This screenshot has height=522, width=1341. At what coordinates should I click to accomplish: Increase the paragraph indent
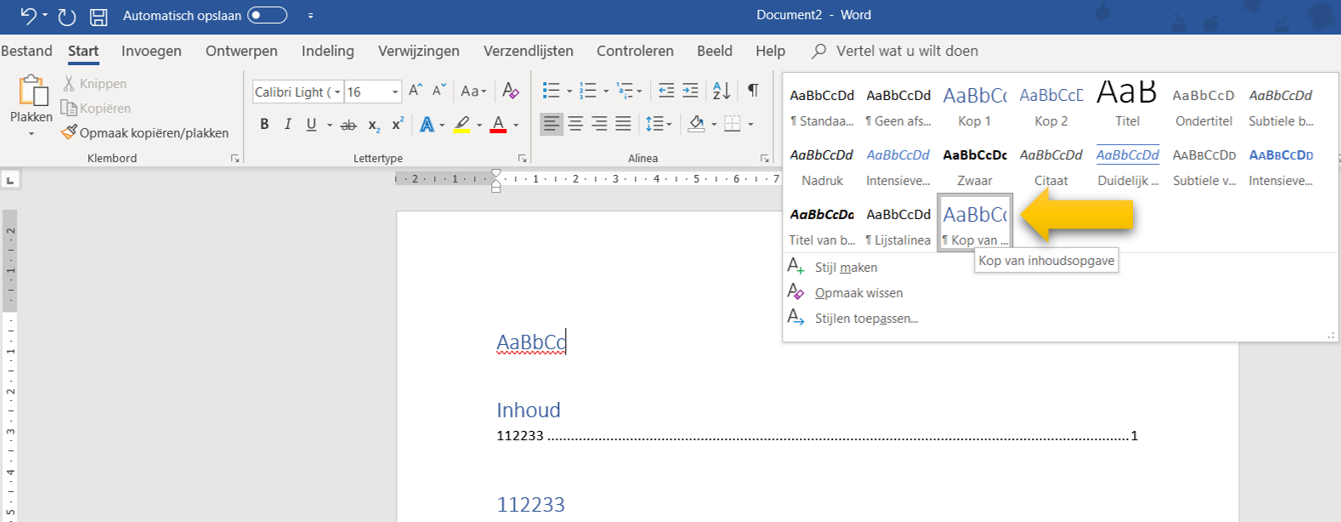click(690, 92)
